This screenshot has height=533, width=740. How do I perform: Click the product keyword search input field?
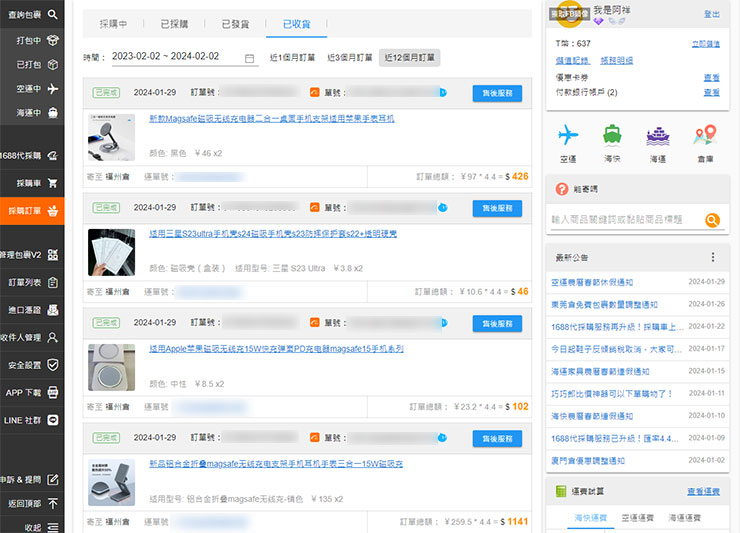625,220
